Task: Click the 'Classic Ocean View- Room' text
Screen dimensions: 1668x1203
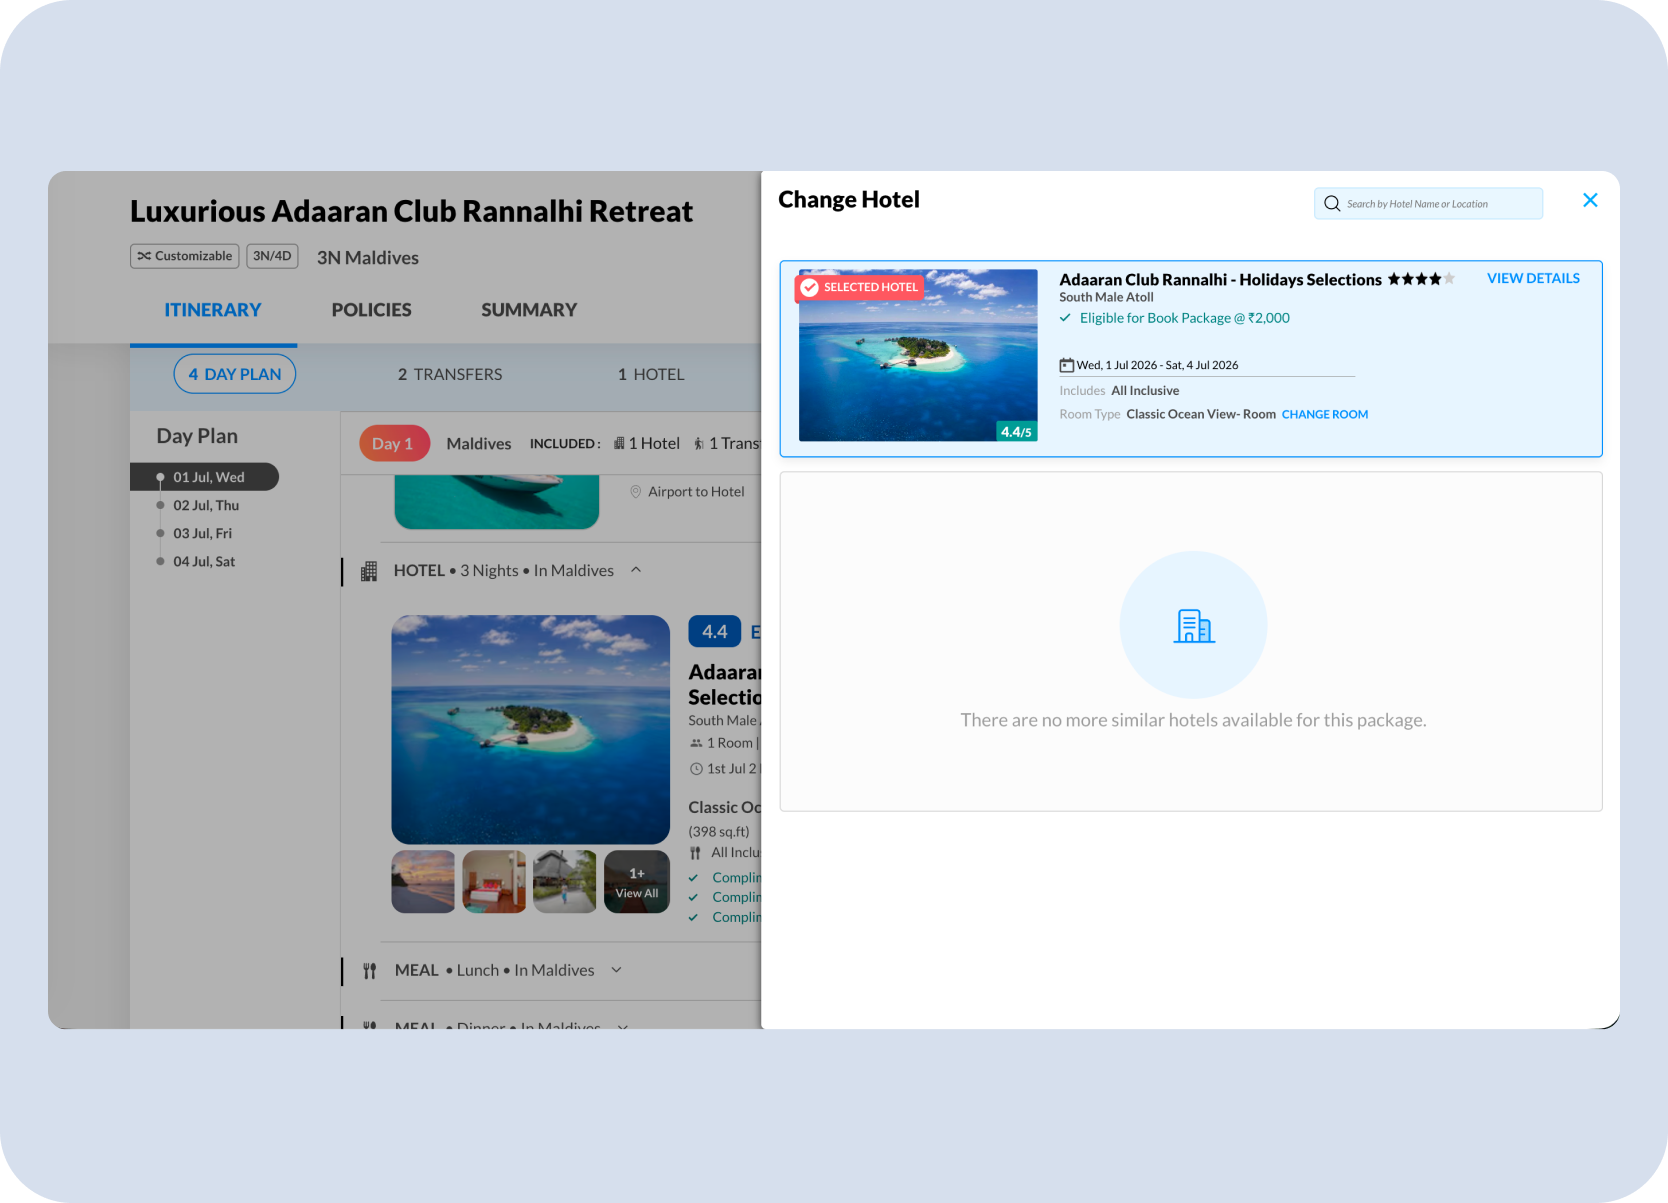Action: [1201, 414]
